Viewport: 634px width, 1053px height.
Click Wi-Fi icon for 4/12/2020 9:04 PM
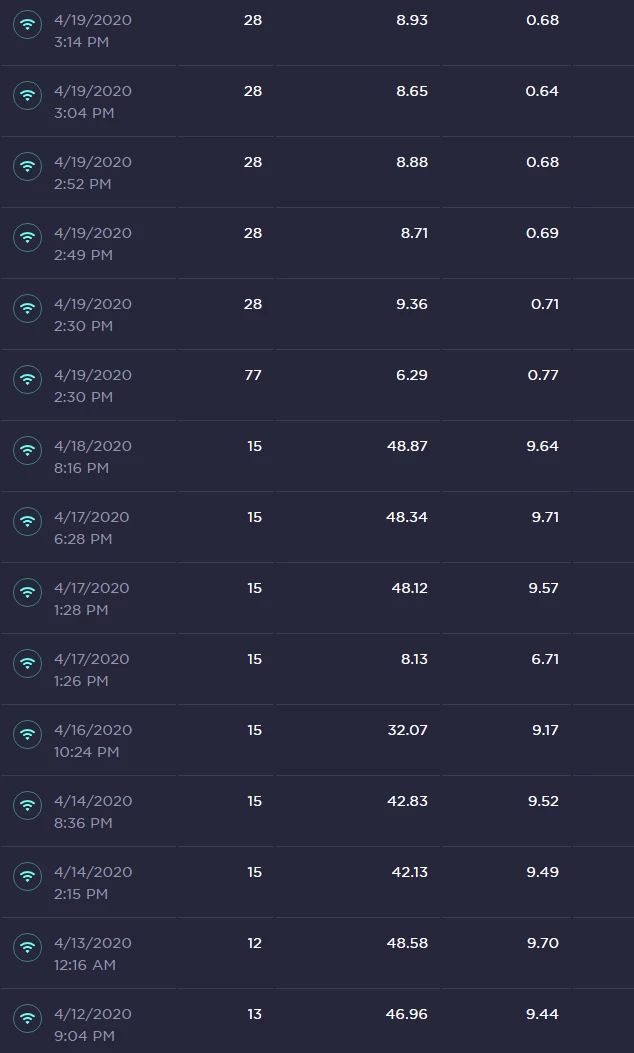click(x=28, y=1018)
